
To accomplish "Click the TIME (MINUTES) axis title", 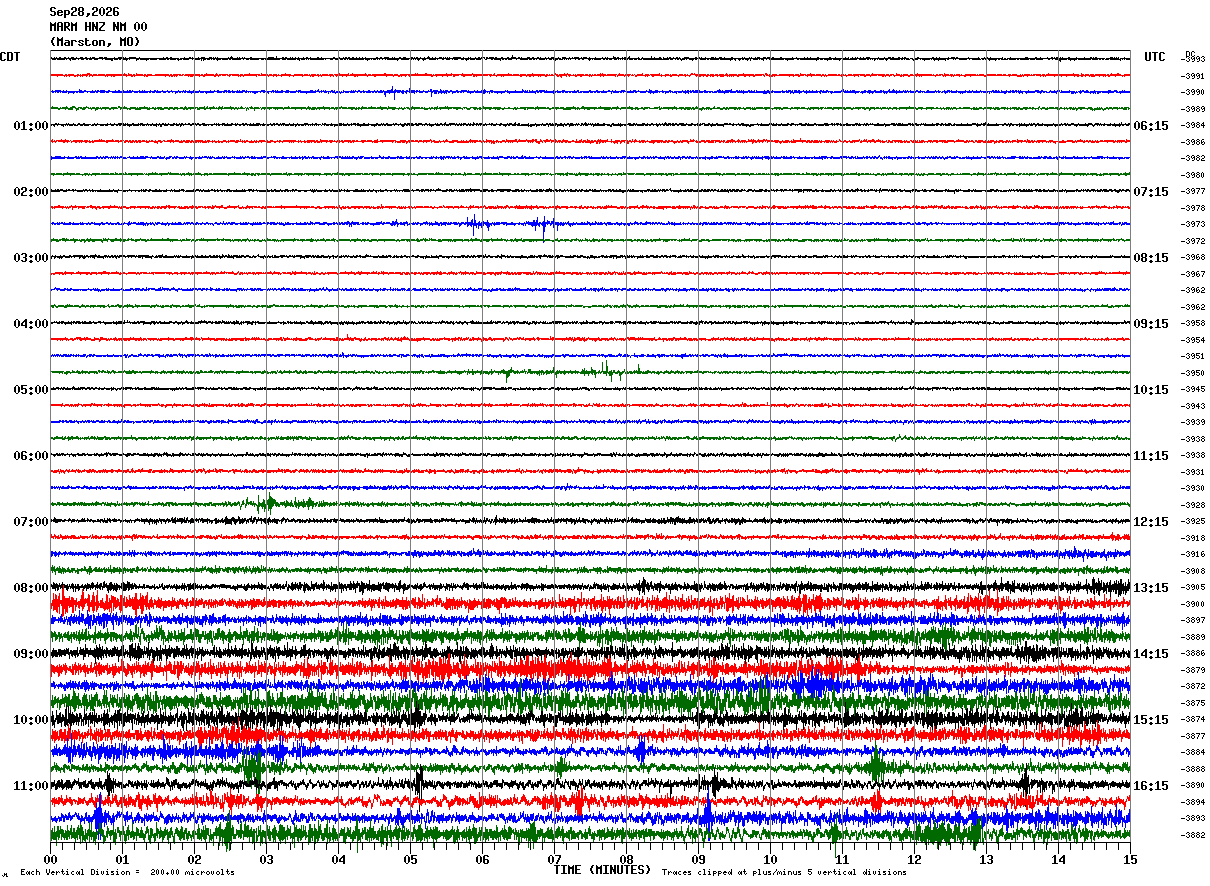I will click(602, 870).
